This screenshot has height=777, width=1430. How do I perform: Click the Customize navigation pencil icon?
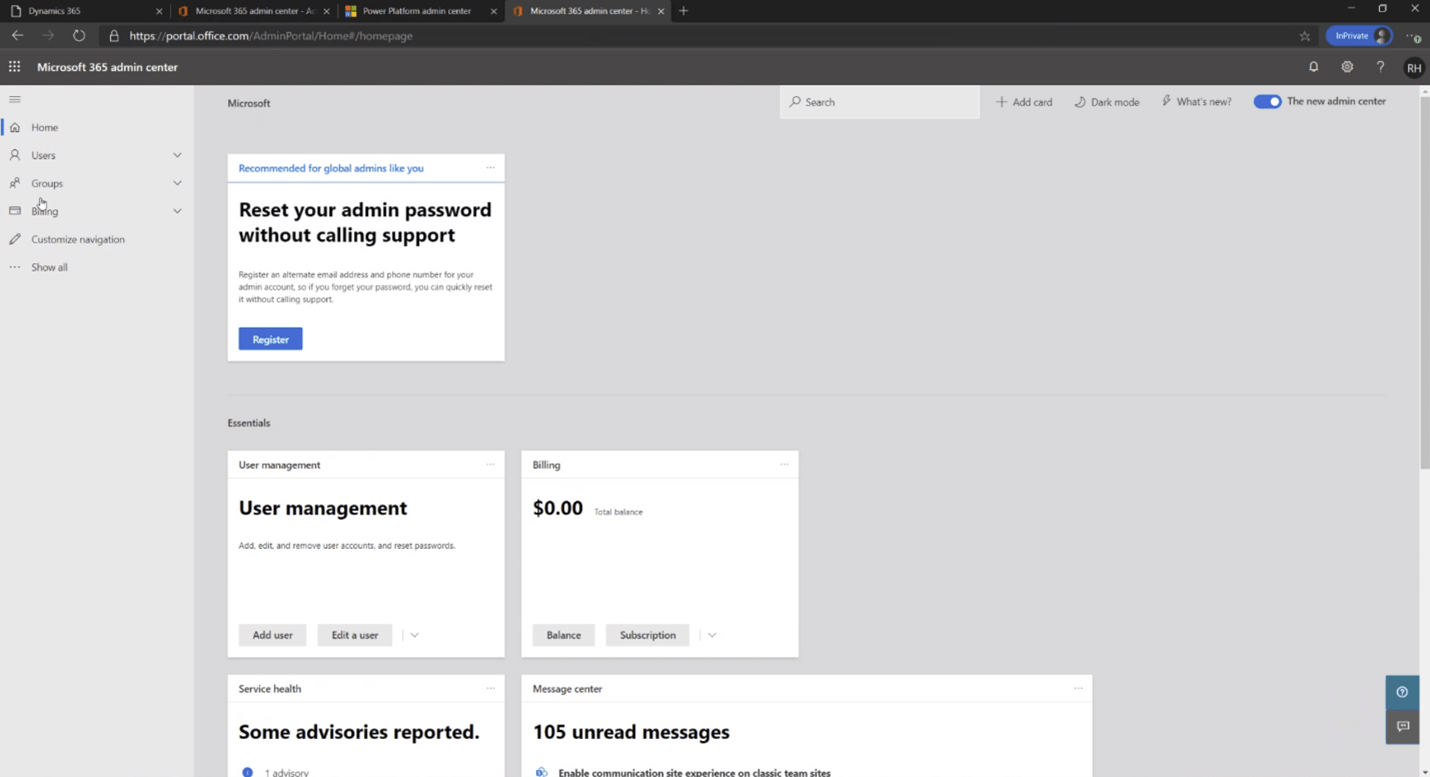pos(15,239)
